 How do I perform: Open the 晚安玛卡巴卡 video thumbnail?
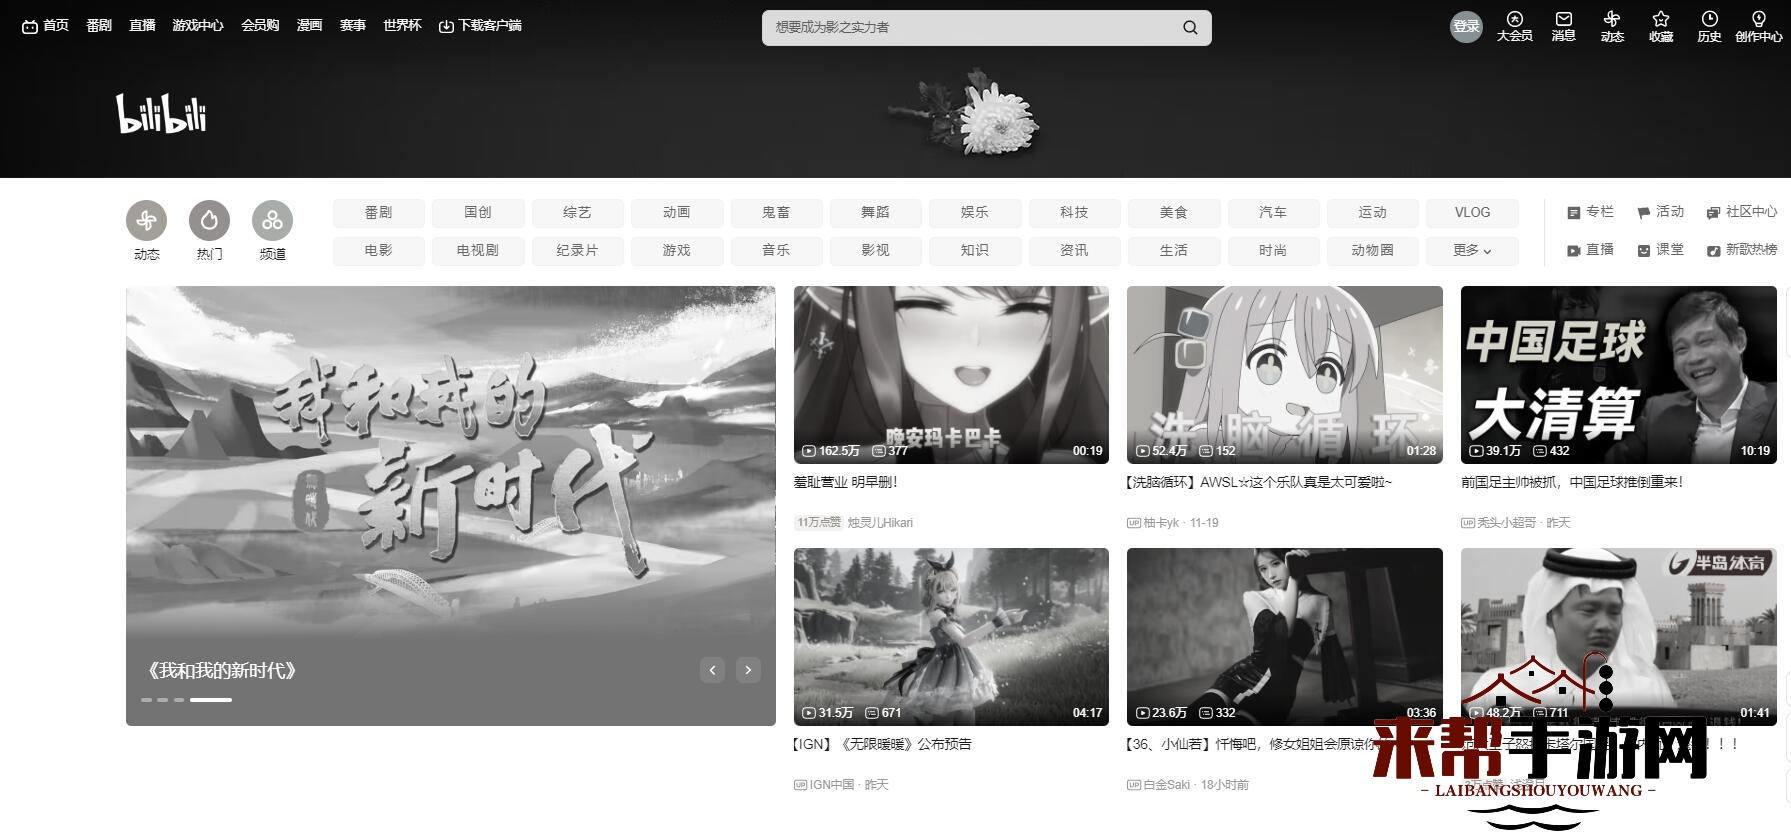point(951,375)
